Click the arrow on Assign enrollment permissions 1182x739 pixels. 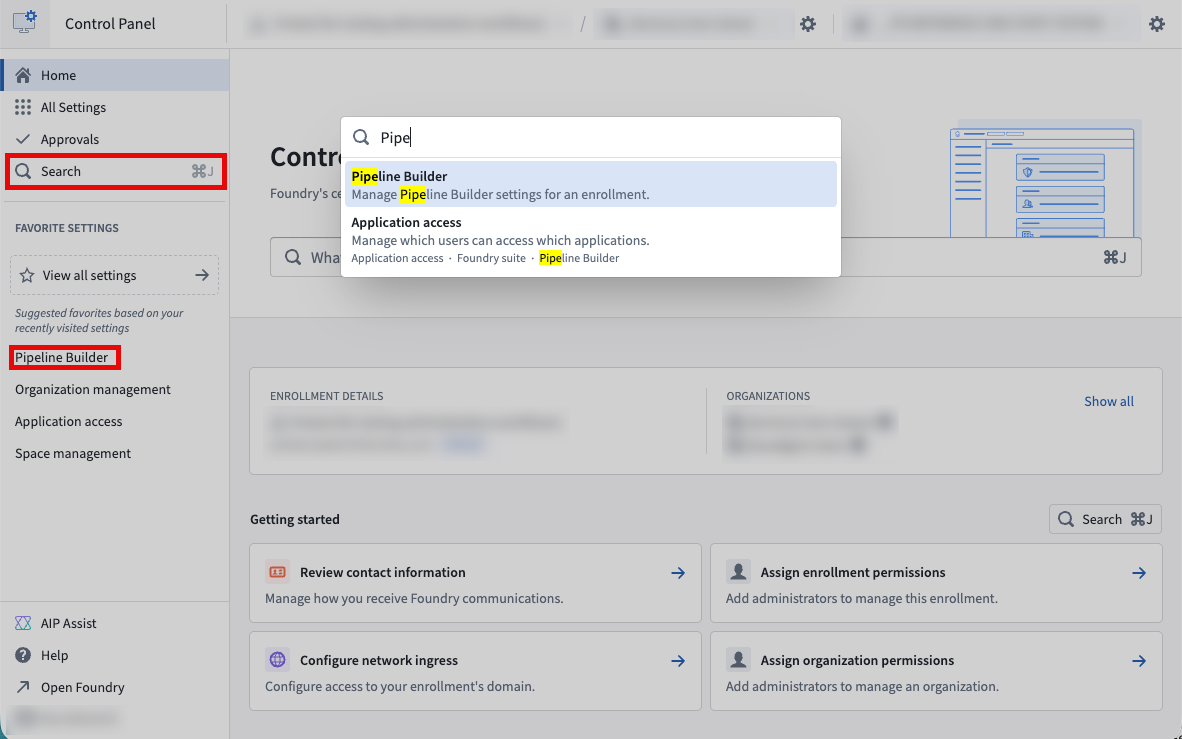coord(1139,573)
